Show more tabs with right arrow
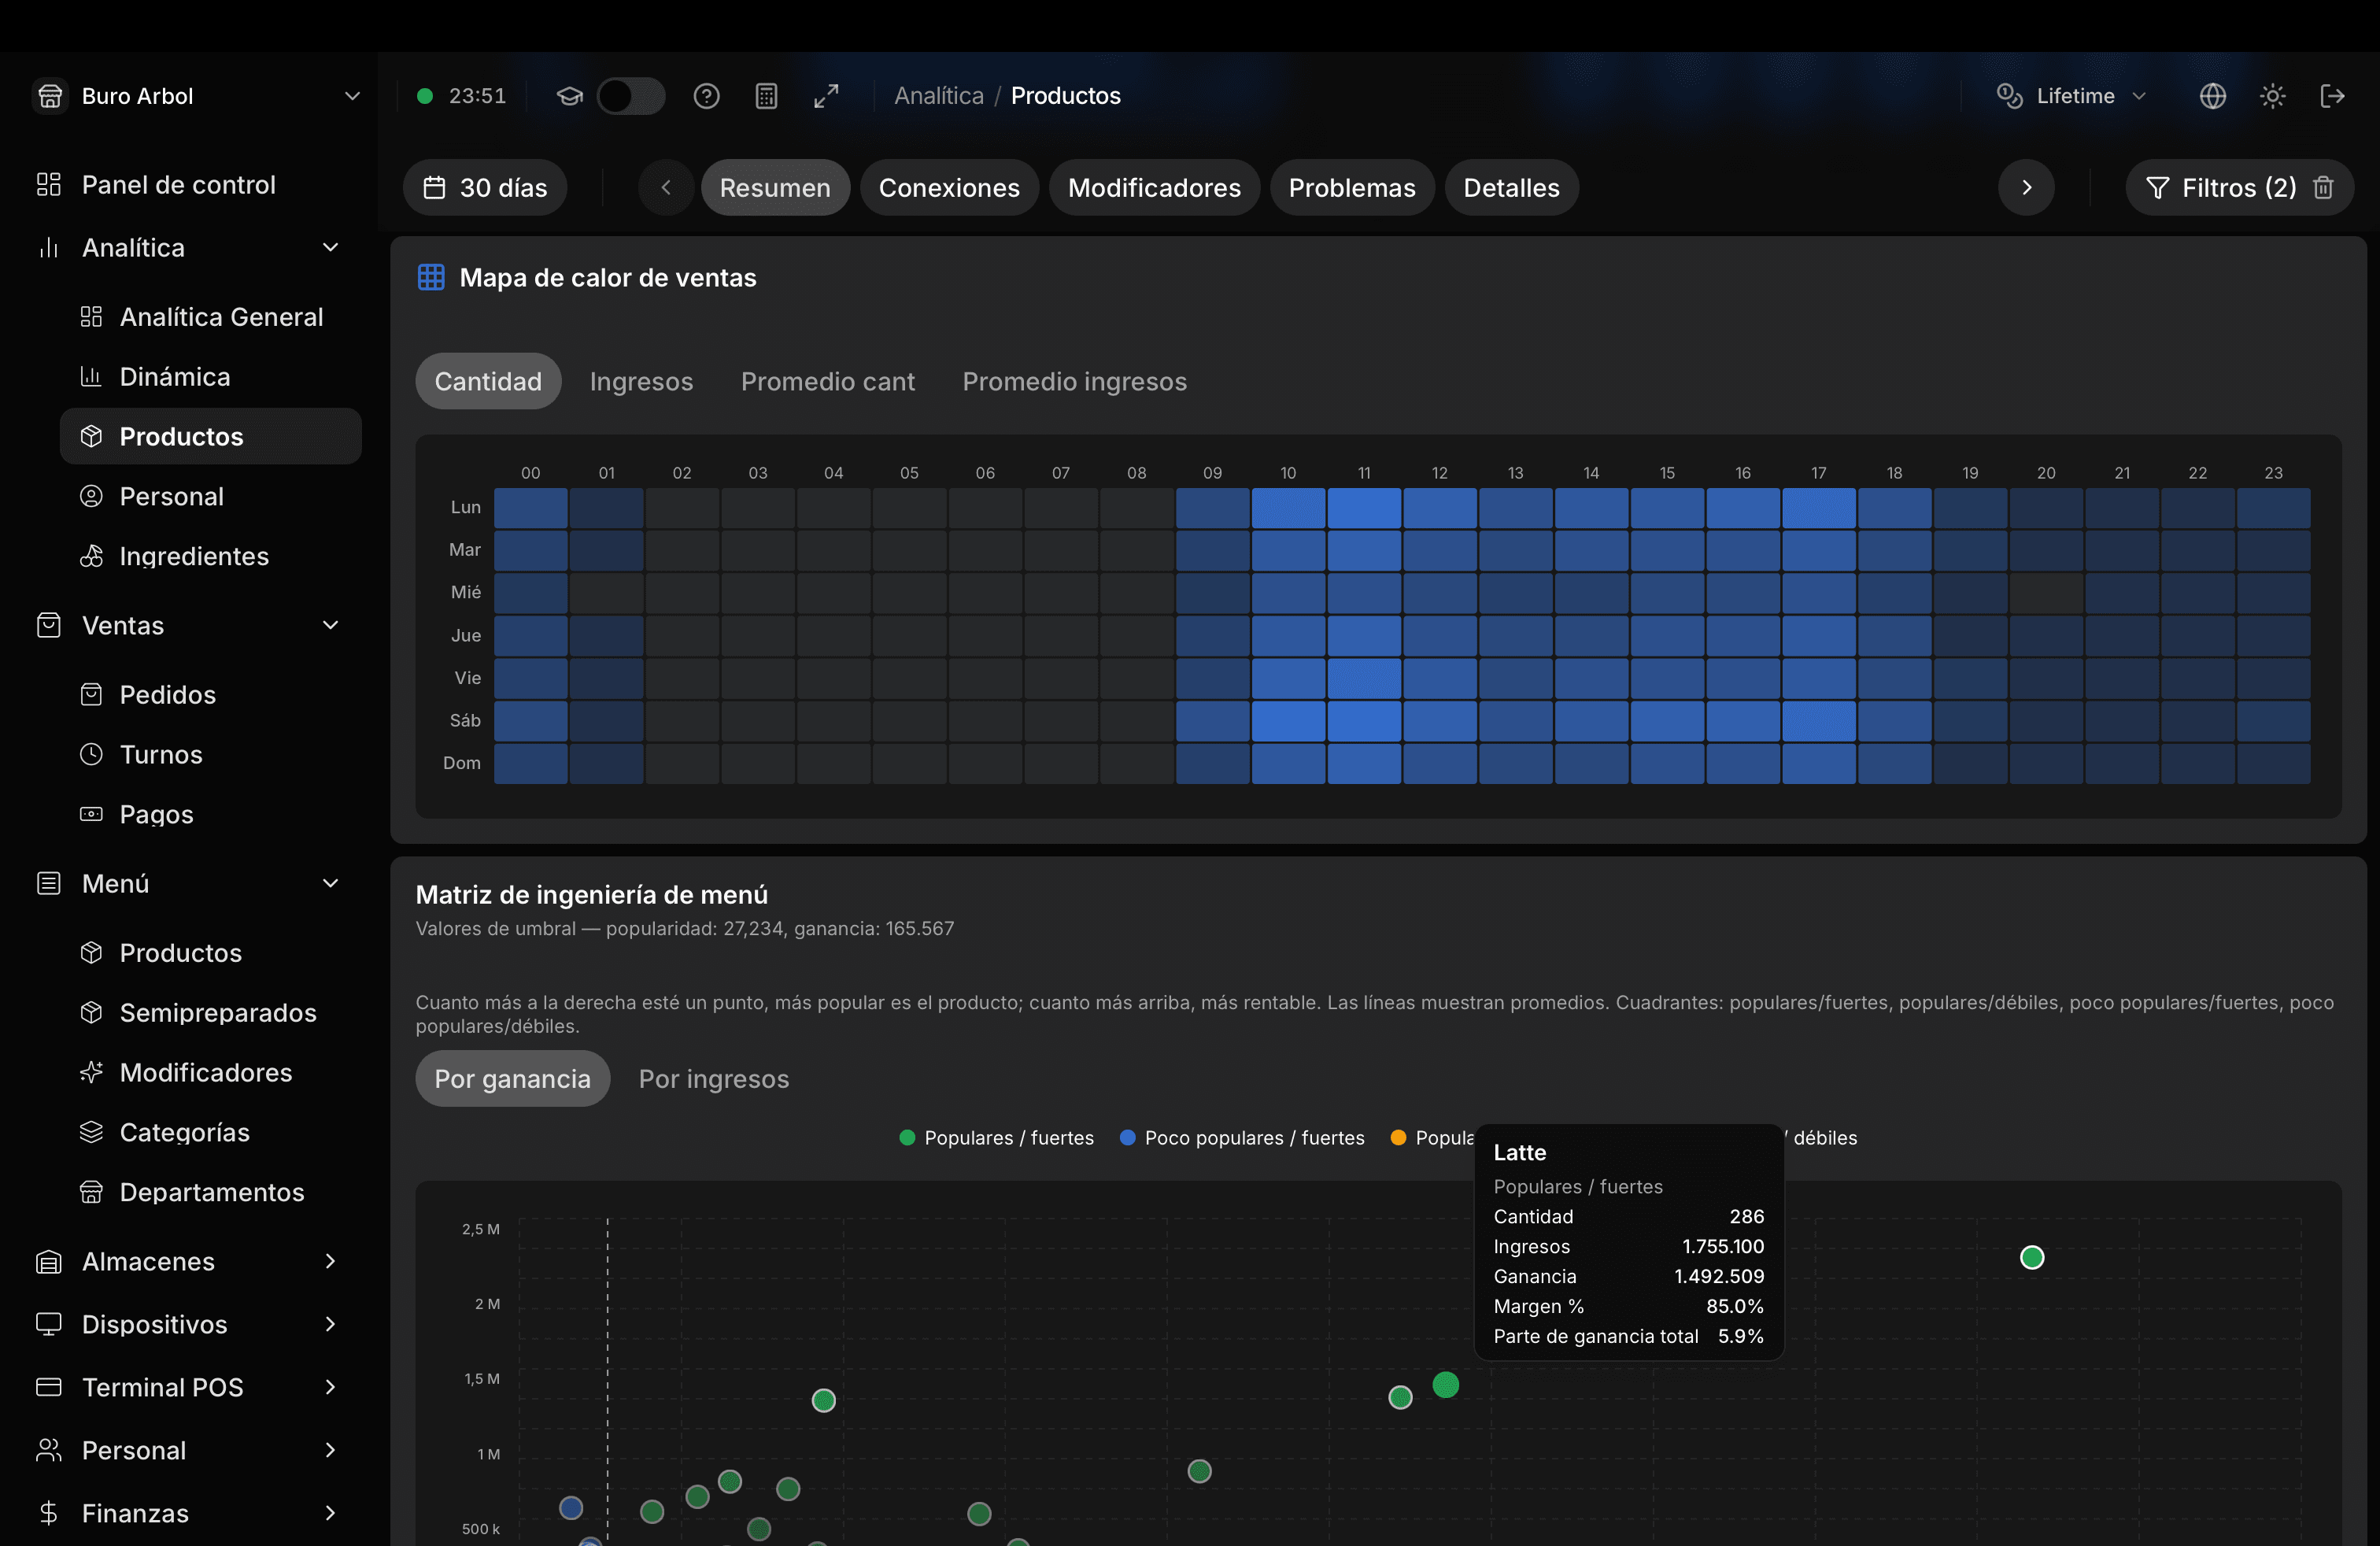Viewport: 2380px width, 1546px height. click(2026, 188)
